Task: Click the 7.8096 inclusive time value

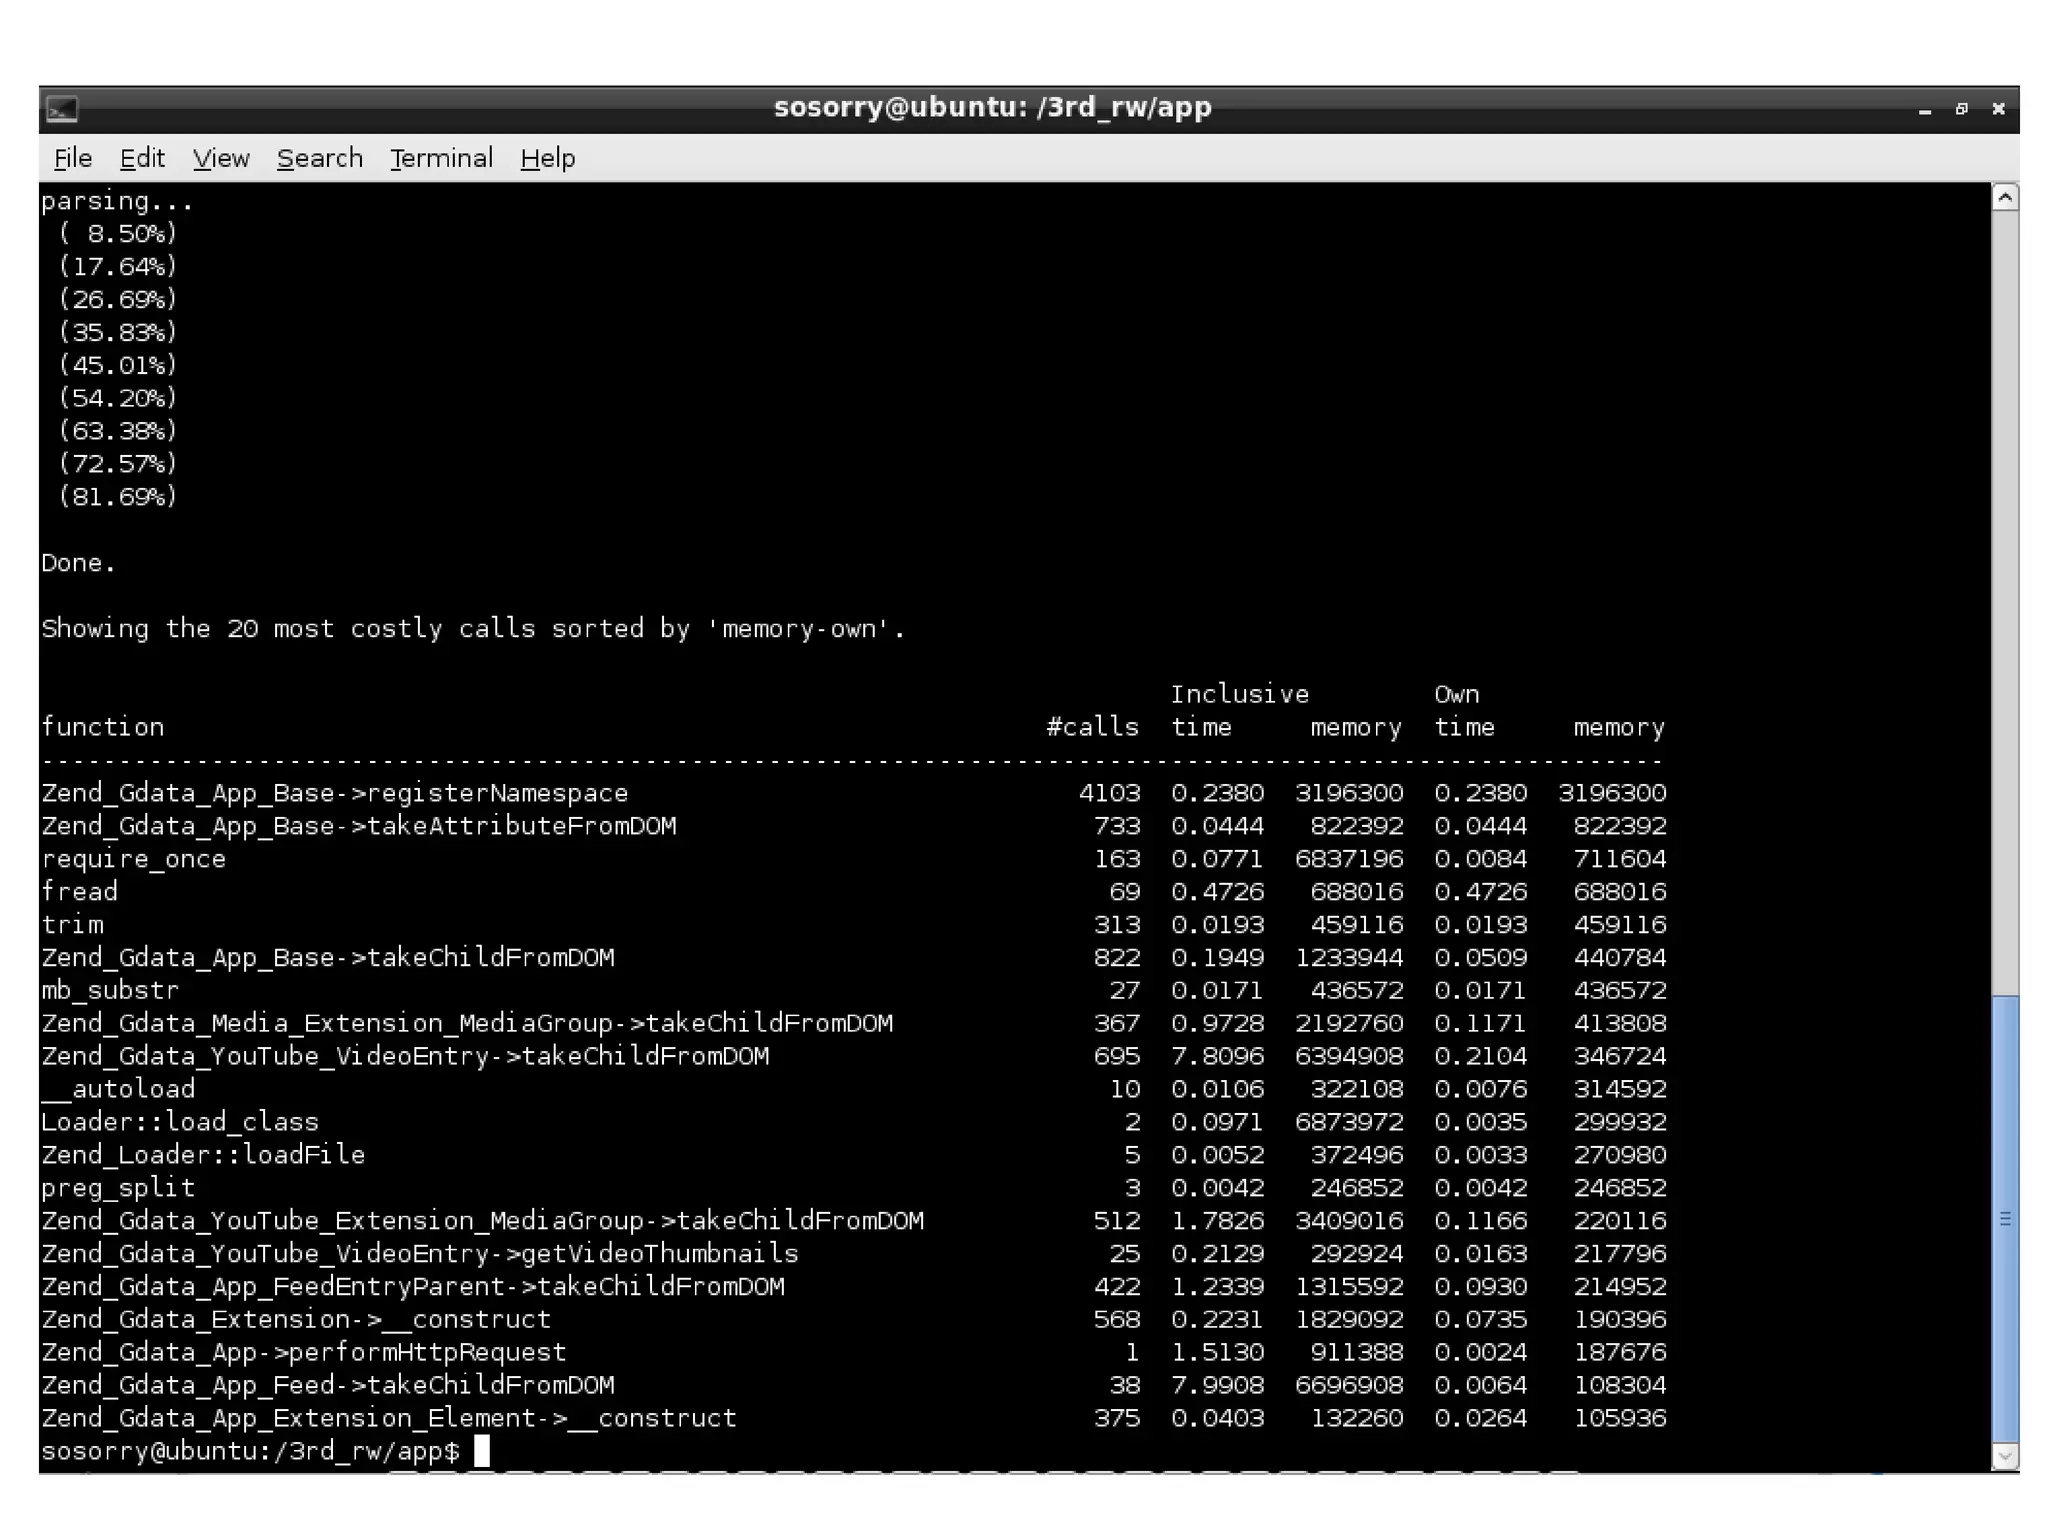Action: point(1217,1056)
